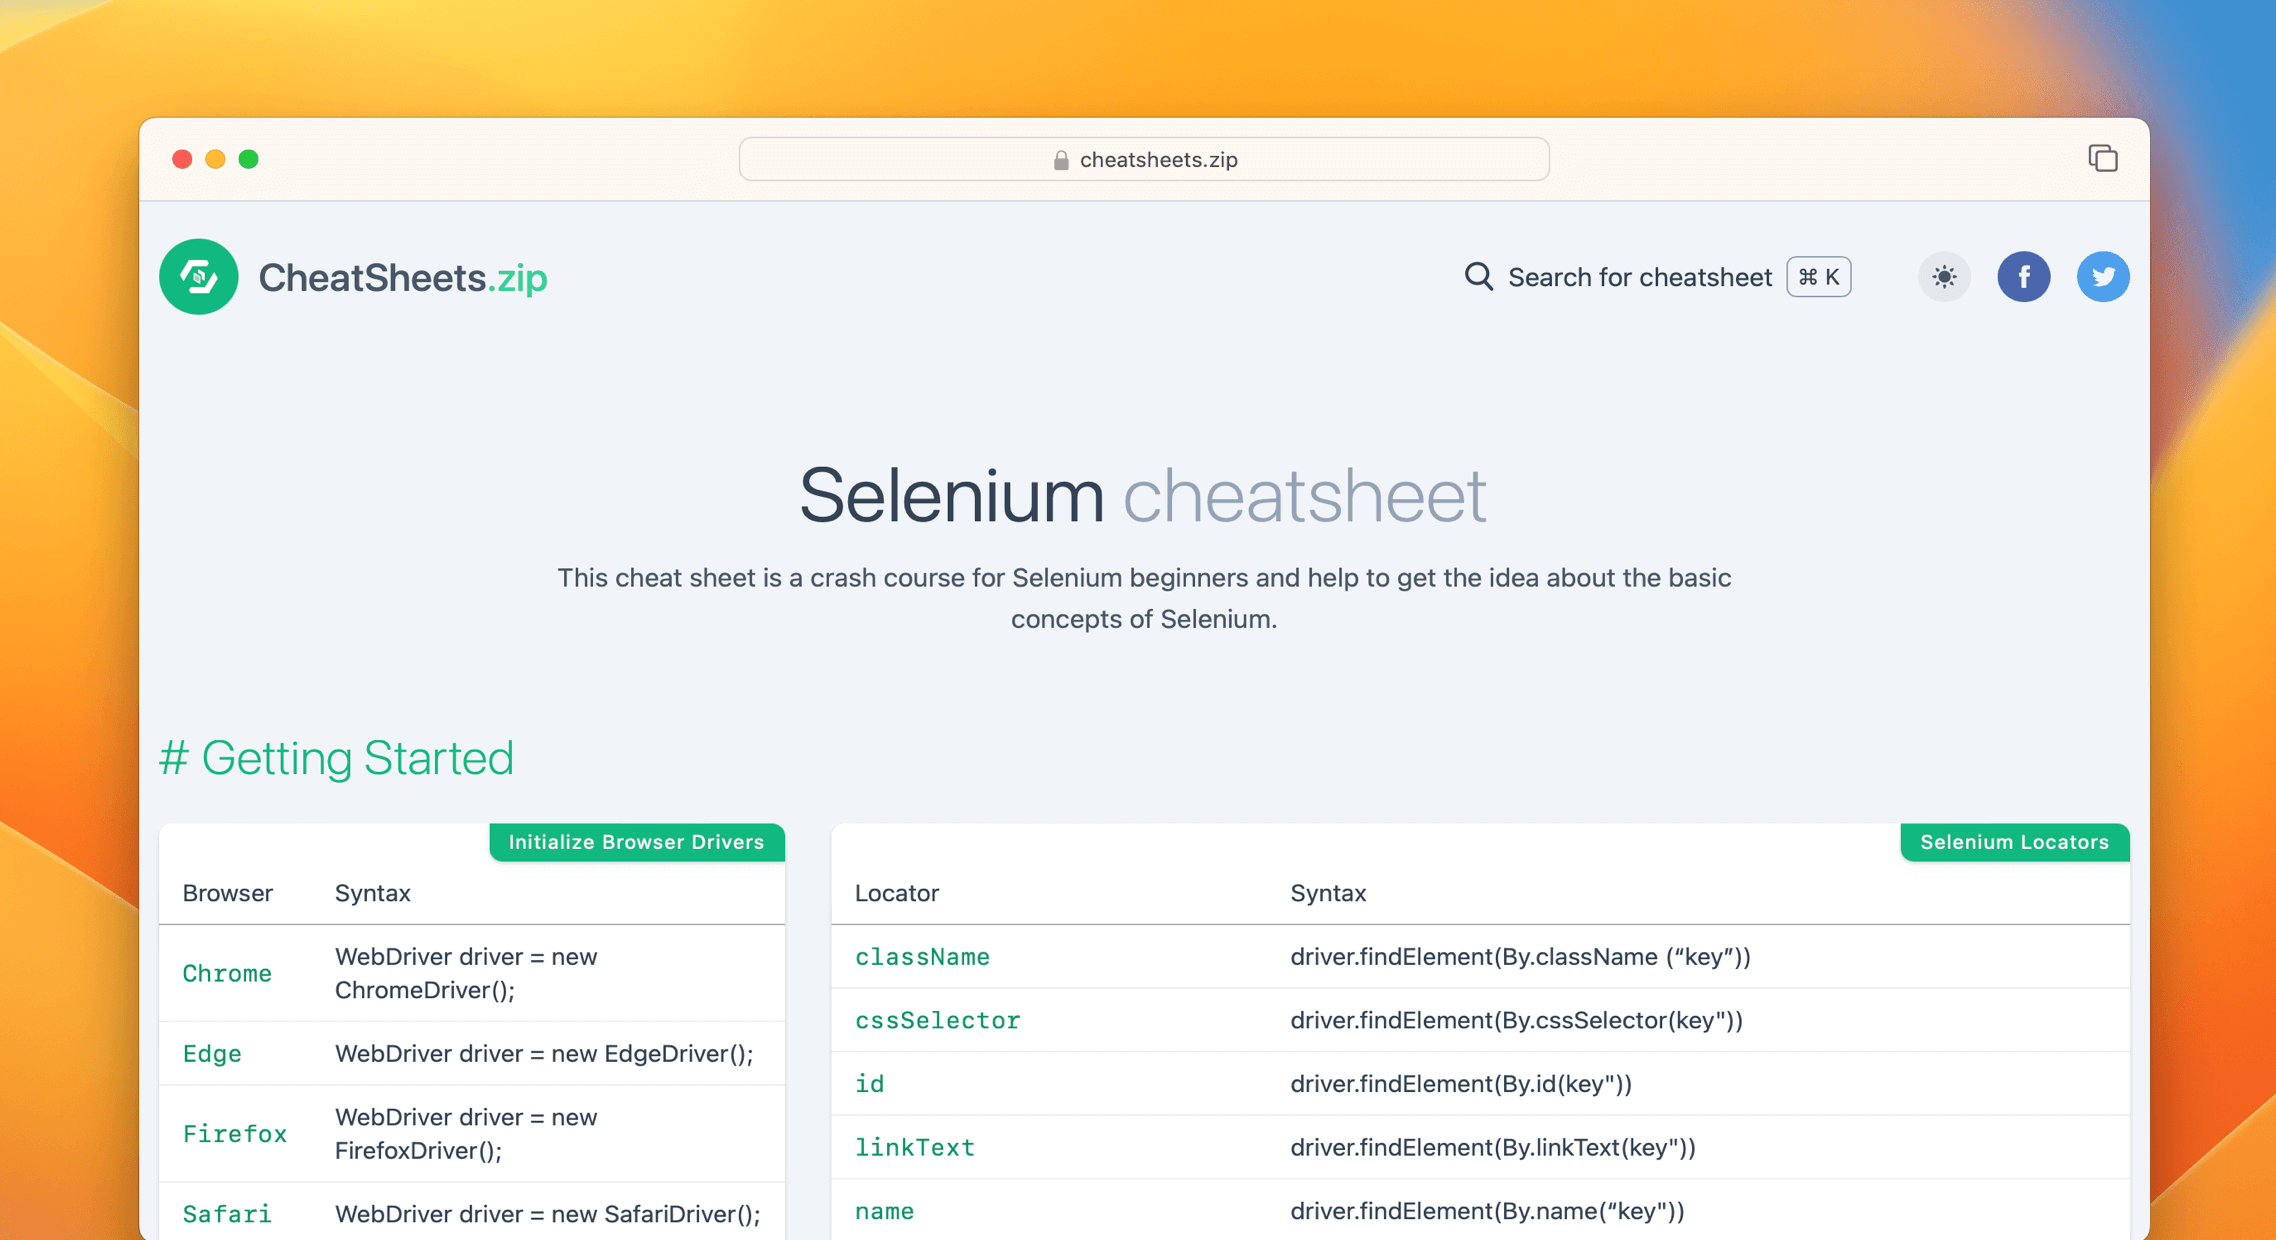Open the className locator link

(x=922, y=957)
